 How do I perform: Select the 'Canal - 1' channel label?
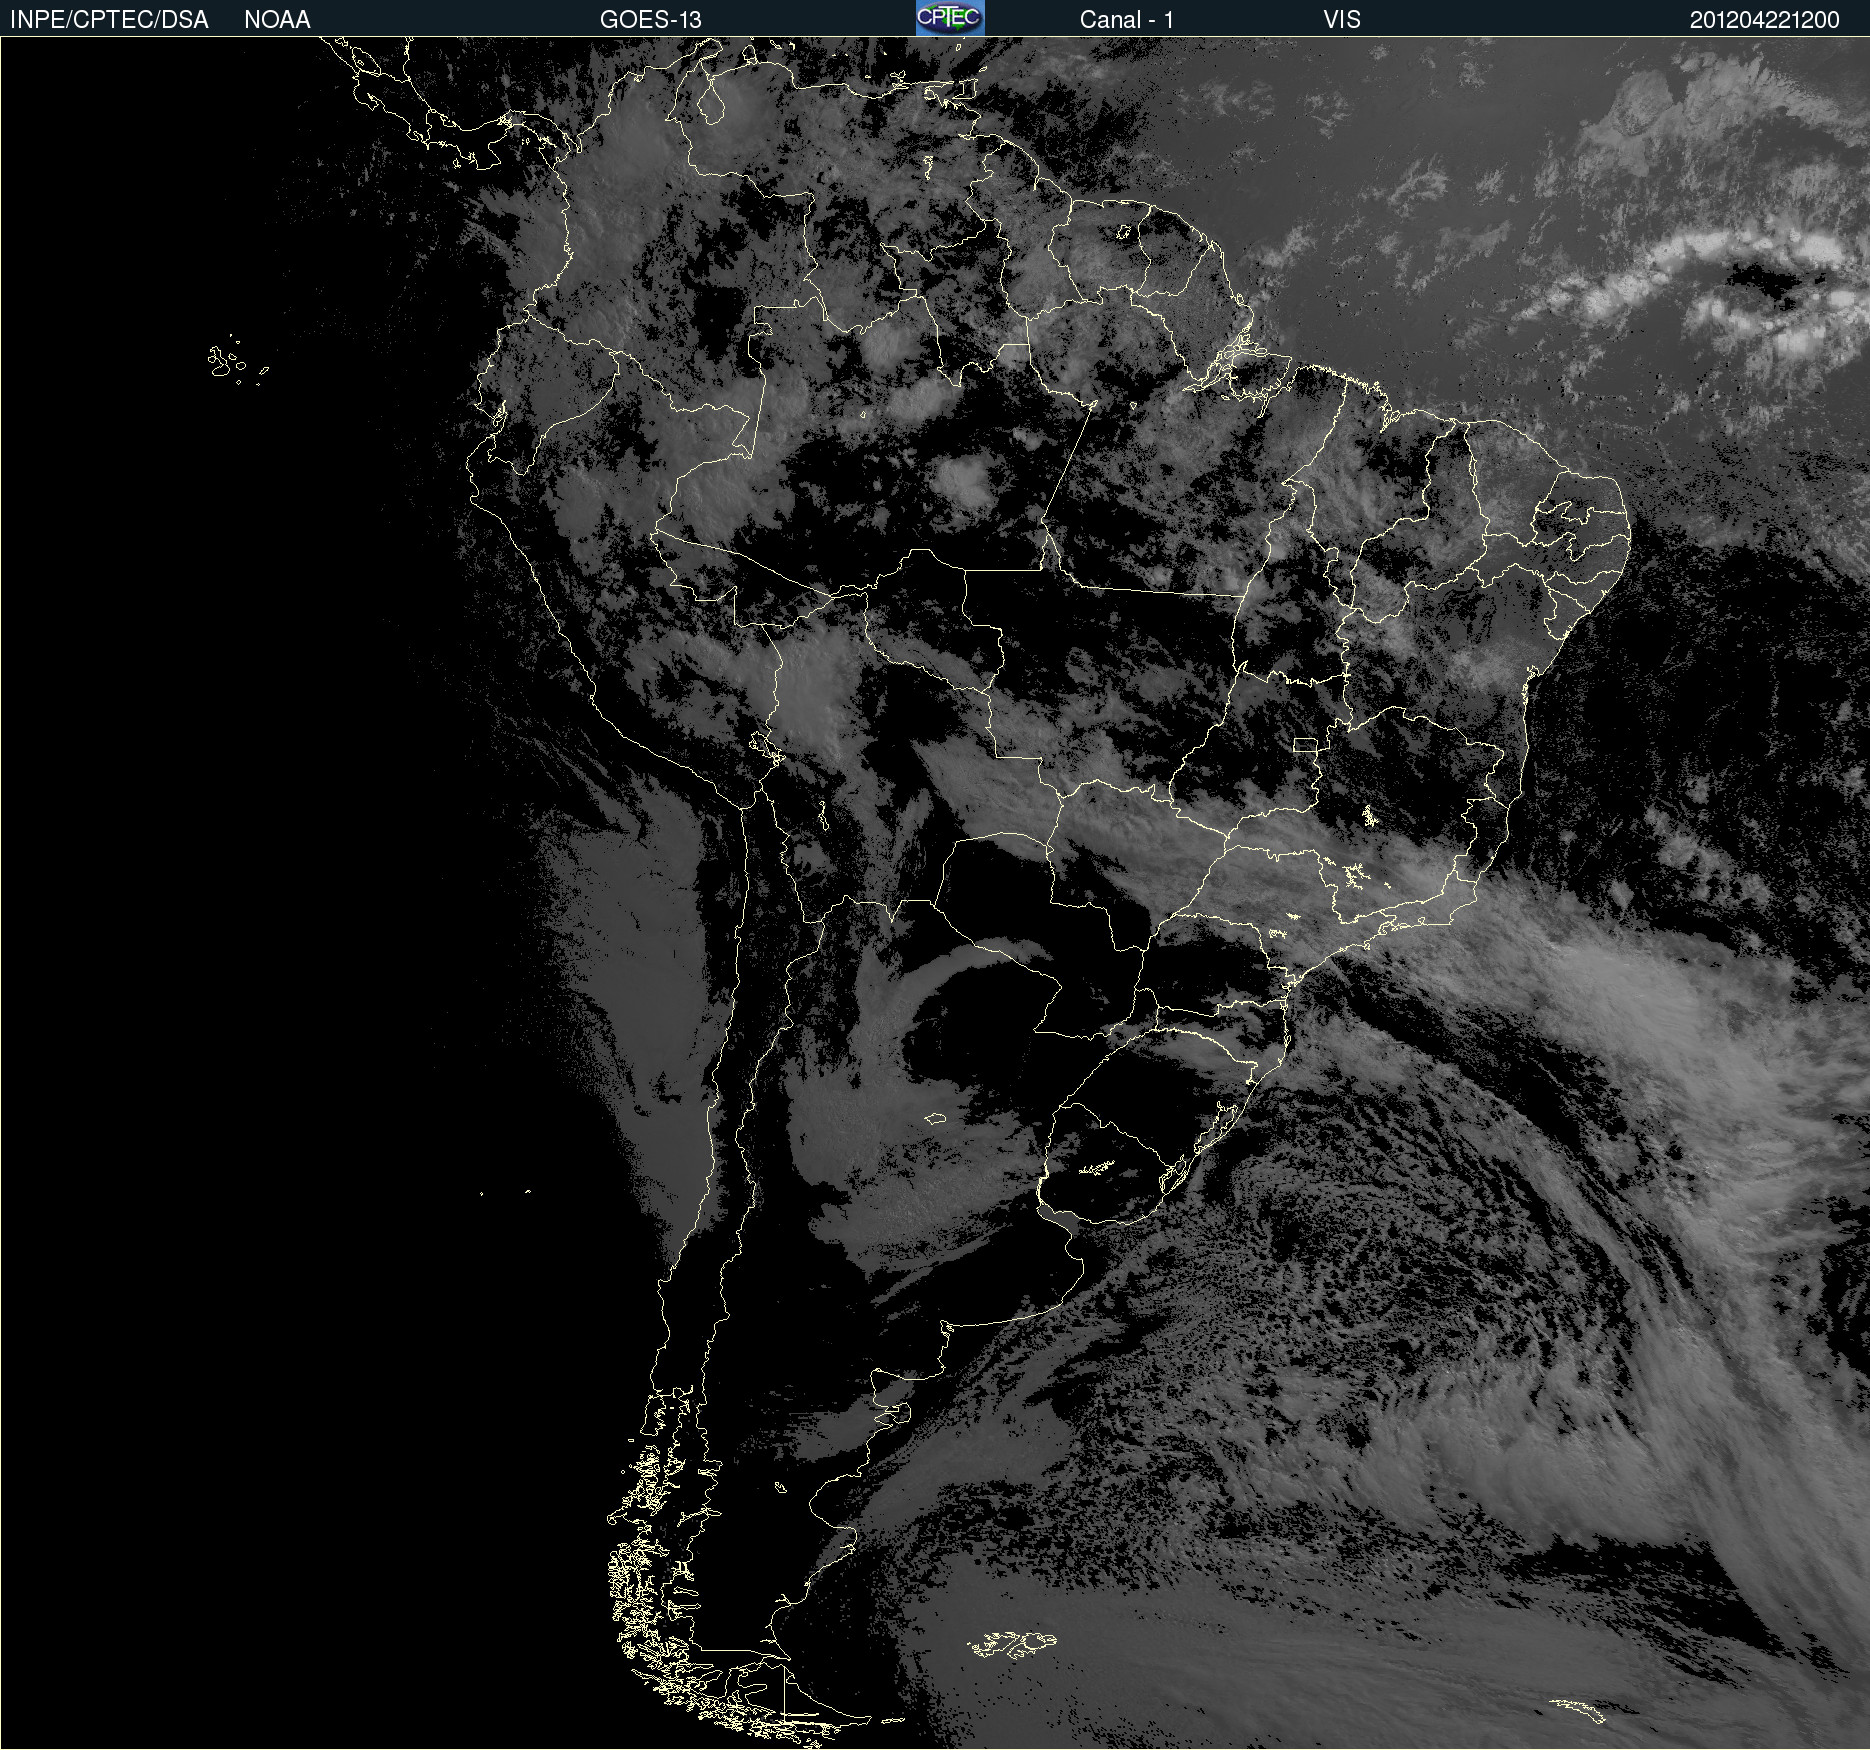click(x=1126, y=19)
